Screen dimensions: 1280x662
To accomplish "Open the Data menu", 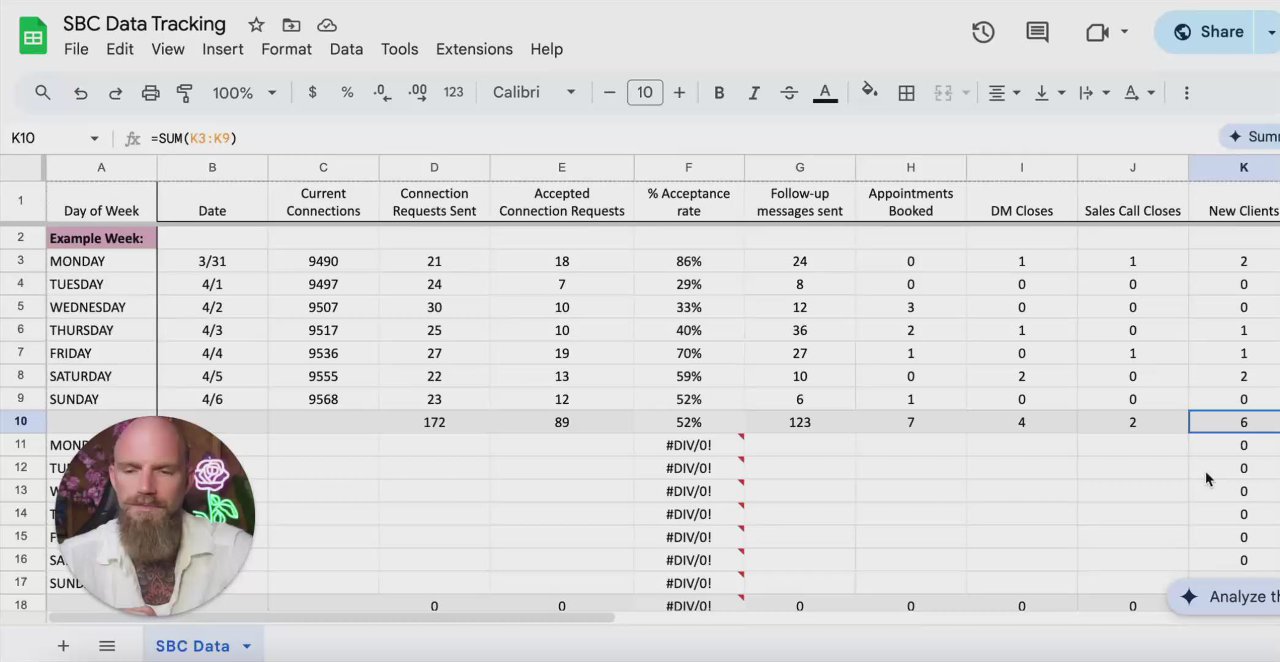I will coord(346,49).
